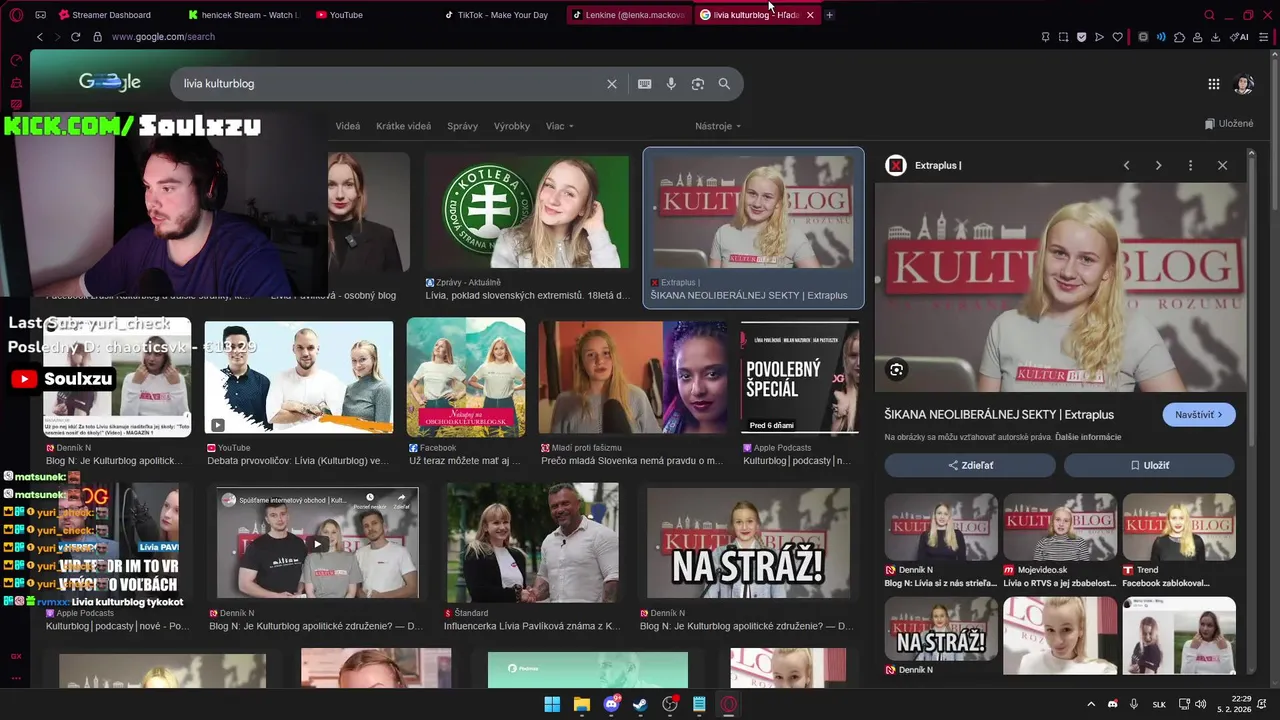
Task: Open the tab search magnifier in title bar
Action: pyautogui.click(x=1209, y=15)
